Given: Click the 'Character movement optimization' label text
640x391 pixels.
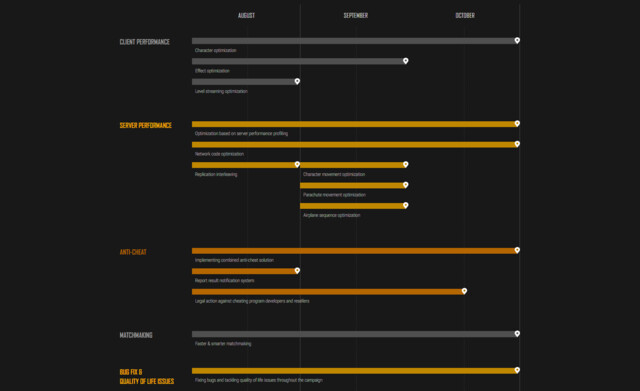Looking at the screenshot, I should point(334,174).
